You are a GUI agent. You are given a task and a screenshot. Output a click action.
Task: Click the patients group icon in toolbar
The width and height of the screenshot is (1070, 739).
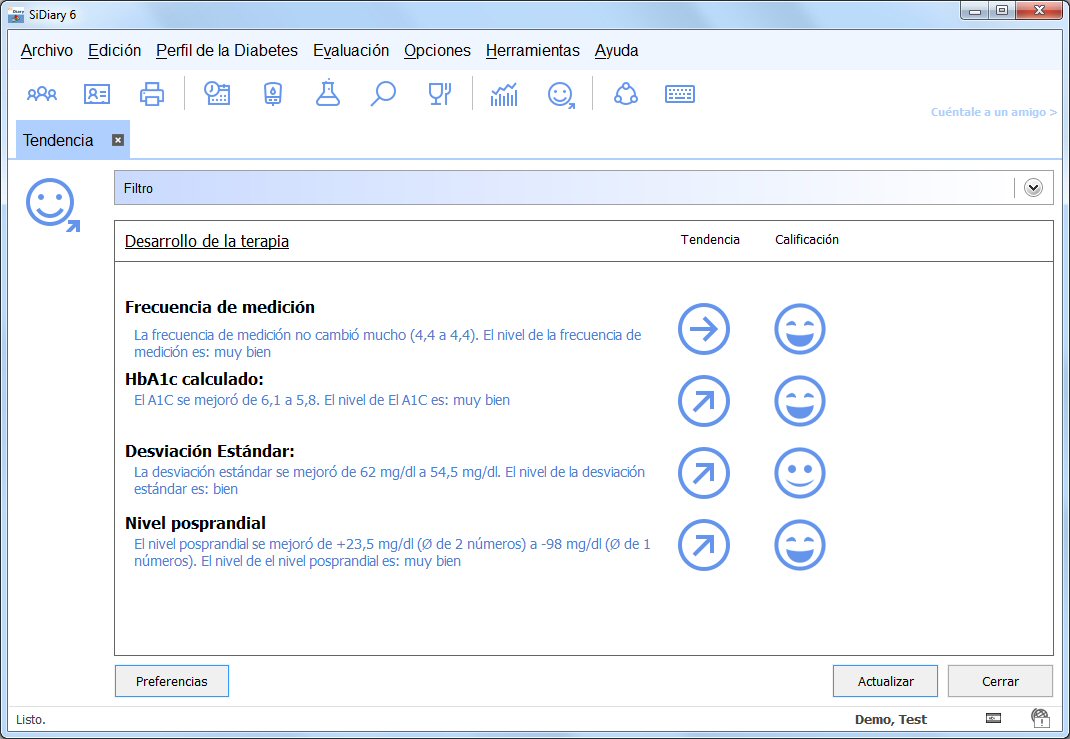[42, 95]
